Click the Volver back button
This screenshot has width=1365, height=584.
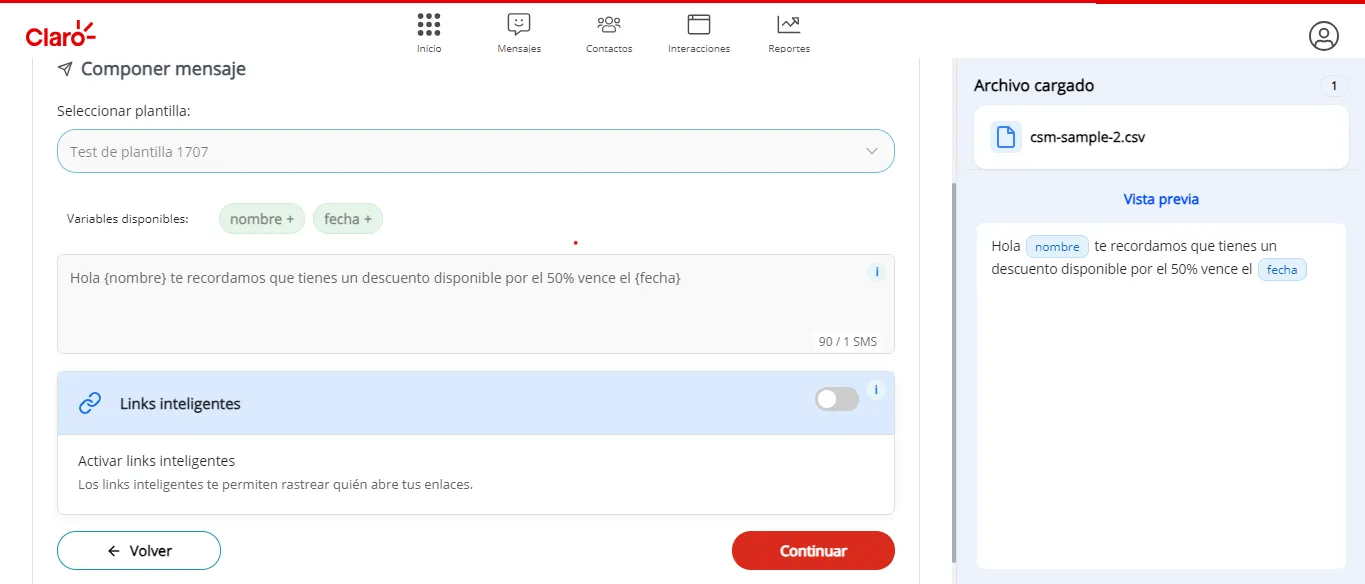click(x=139, y=550)
